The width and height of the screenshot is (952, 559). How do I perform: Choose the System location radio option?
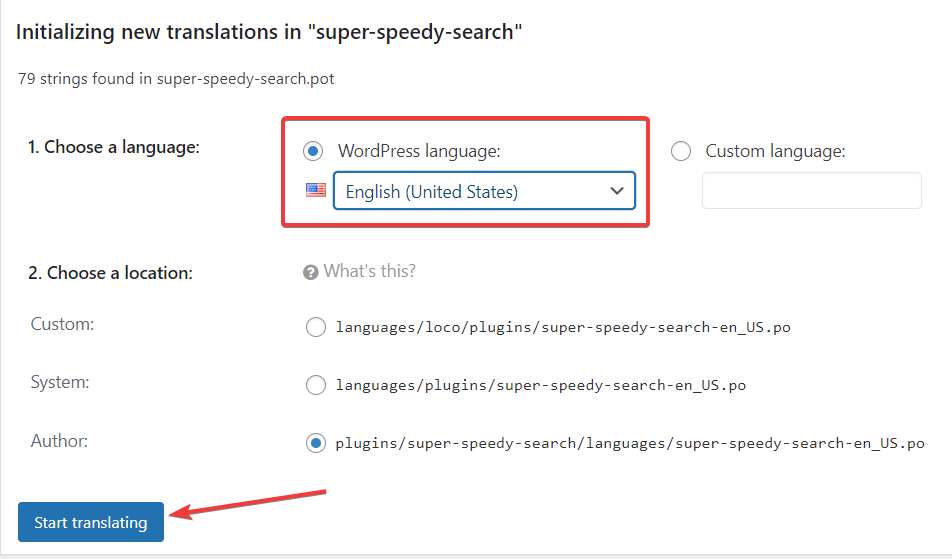tap(316, 385)
